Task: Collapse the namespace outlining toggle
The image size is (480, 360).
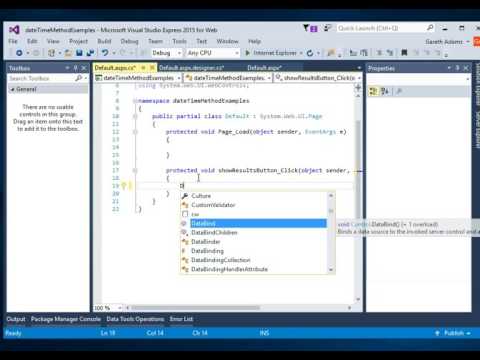Action: (135, 101)
